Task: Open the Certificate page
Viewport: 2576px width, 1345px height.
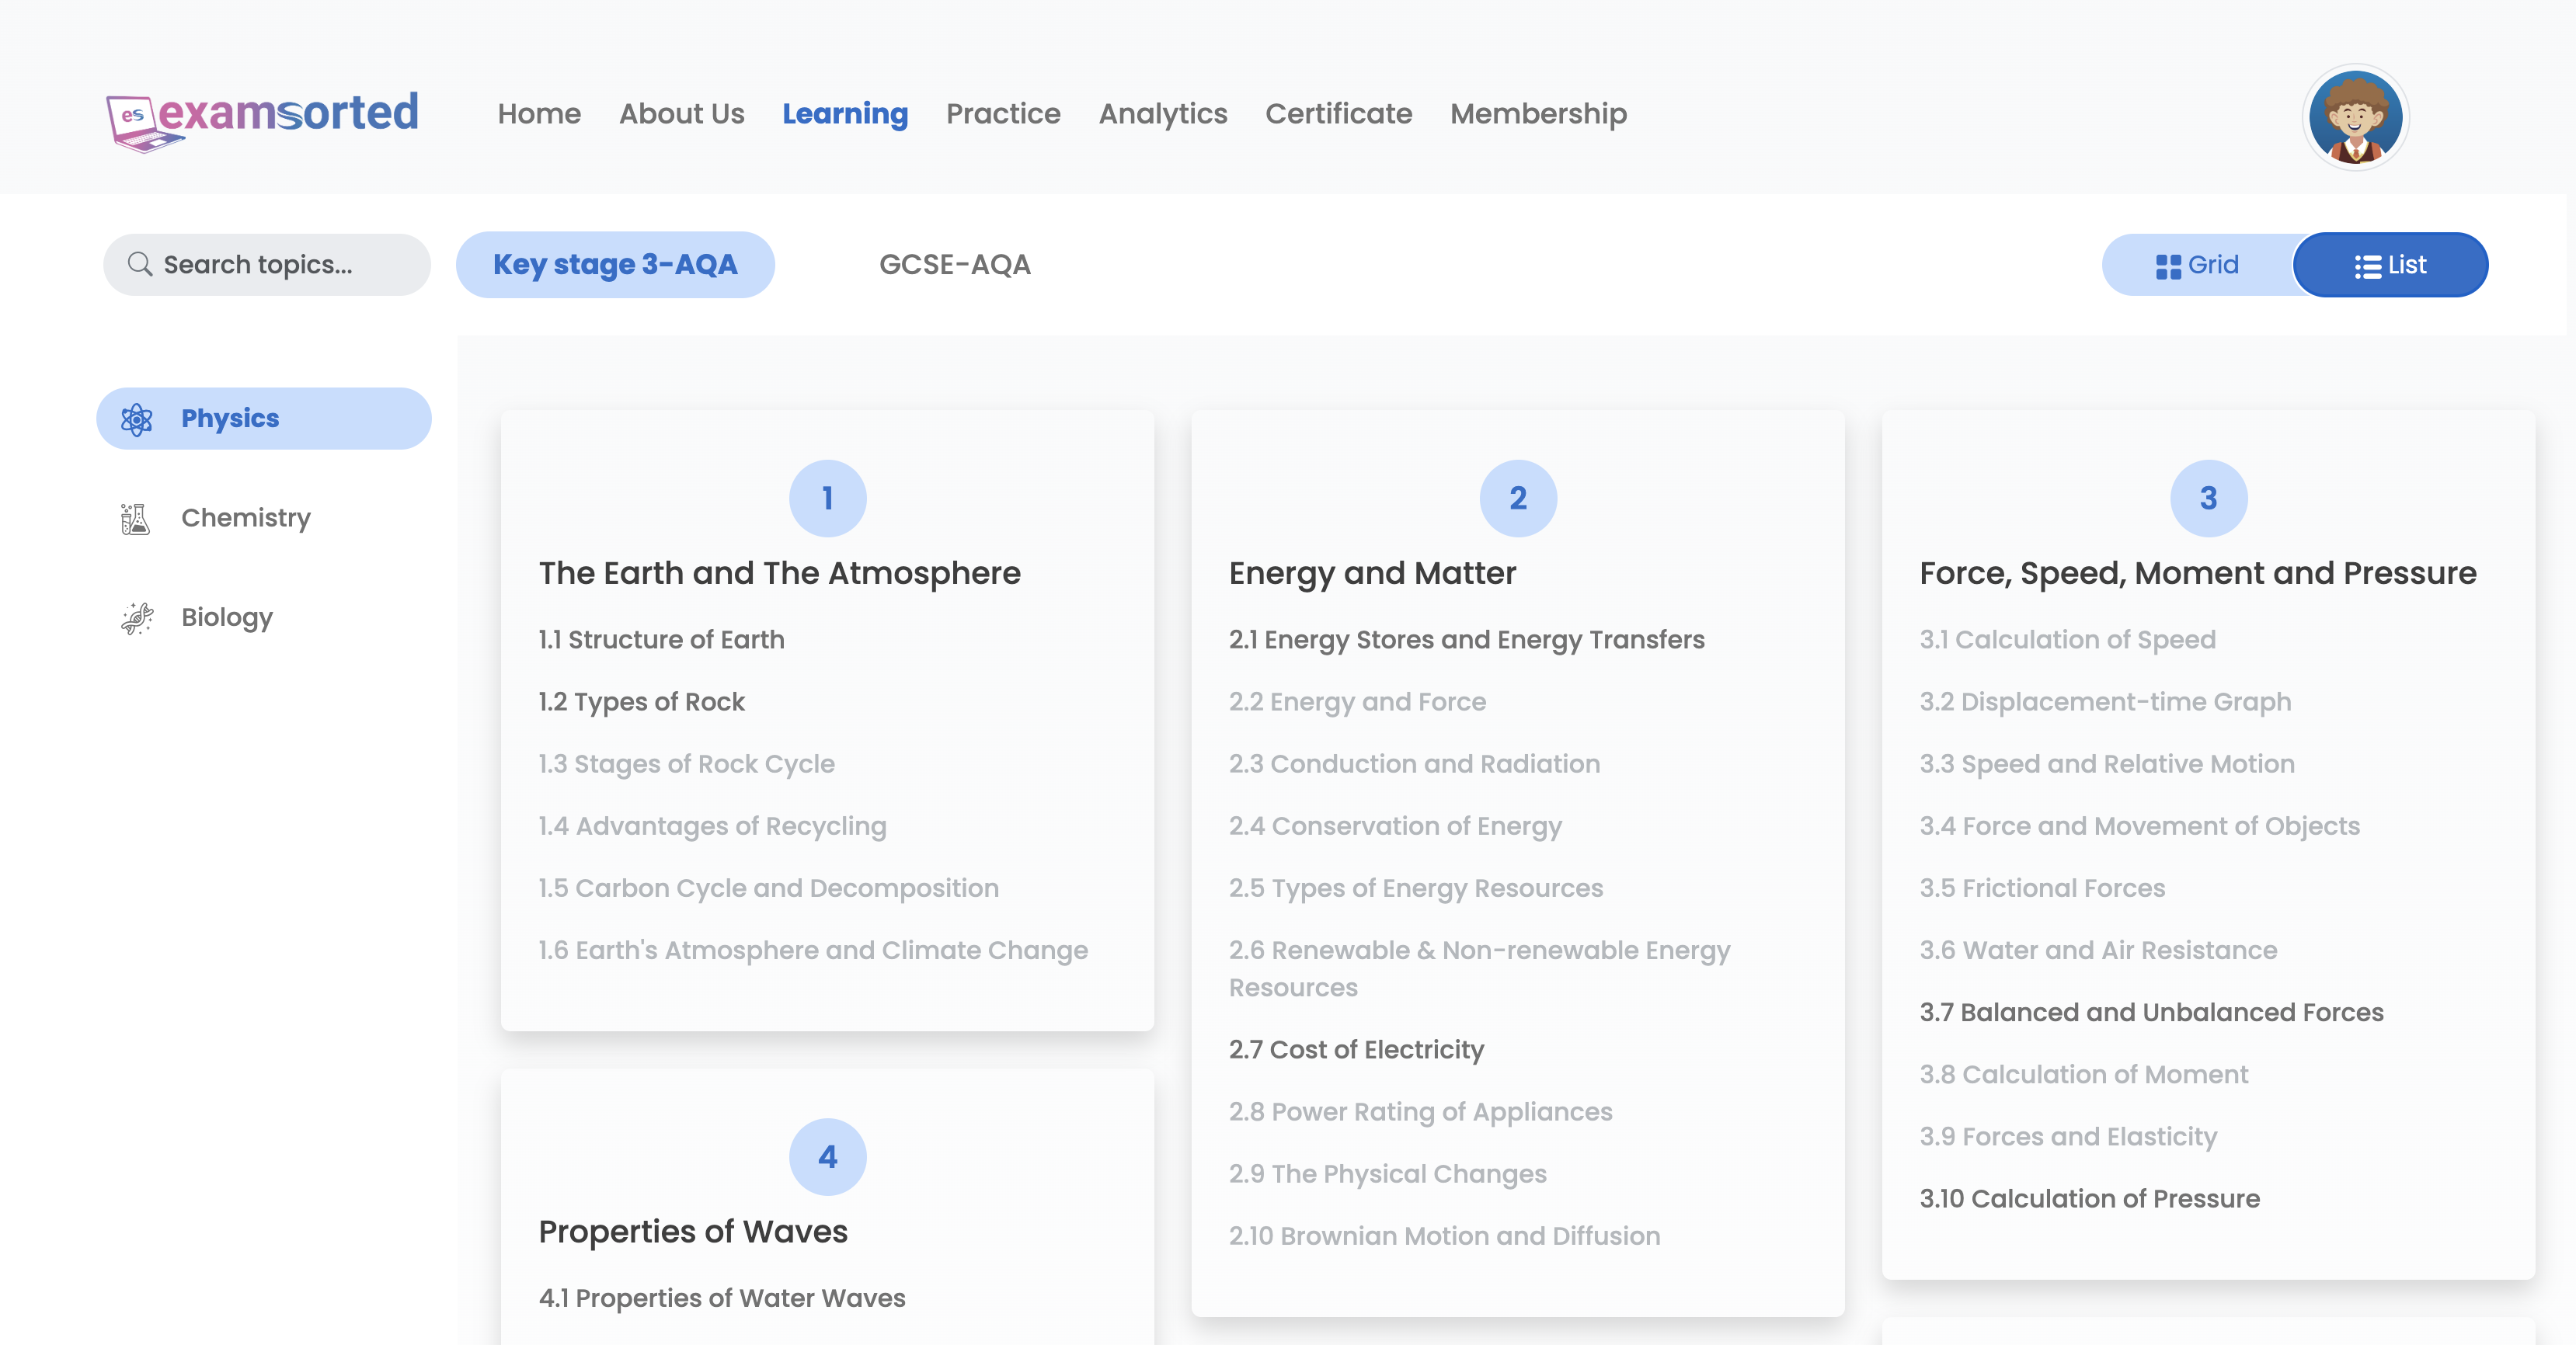Action: point(1338,114)
